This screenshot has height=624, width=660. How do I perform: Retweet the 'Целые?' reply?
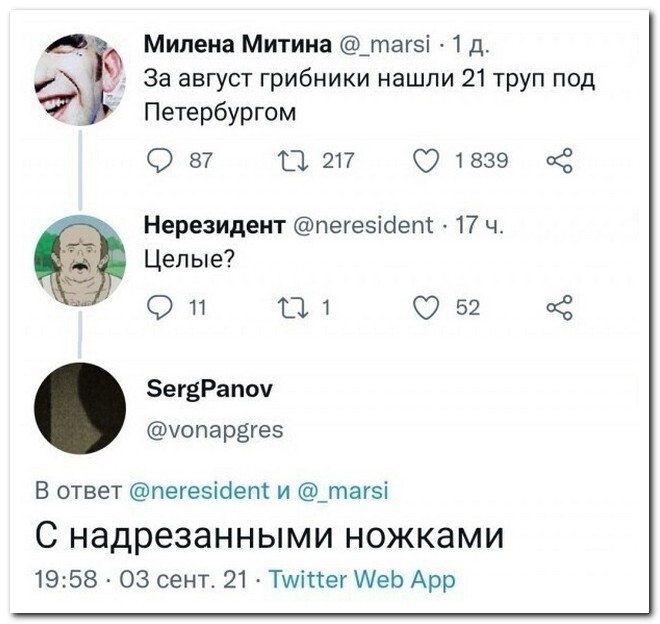click(x=294, y=308)
